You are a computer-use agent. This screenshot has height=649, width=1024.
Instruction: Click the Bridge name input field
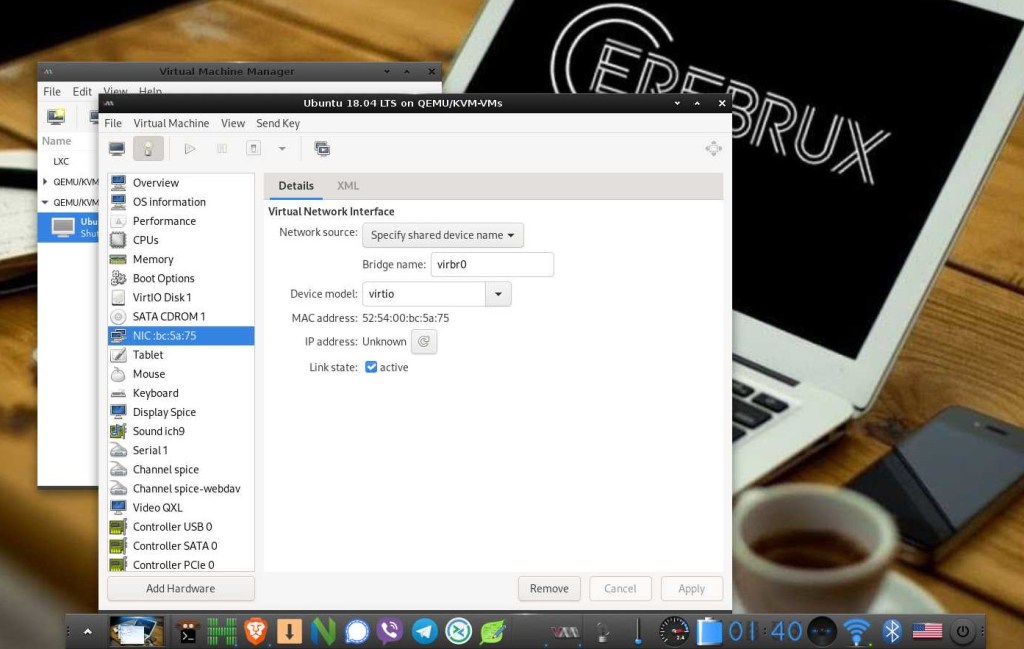(492, 265)
